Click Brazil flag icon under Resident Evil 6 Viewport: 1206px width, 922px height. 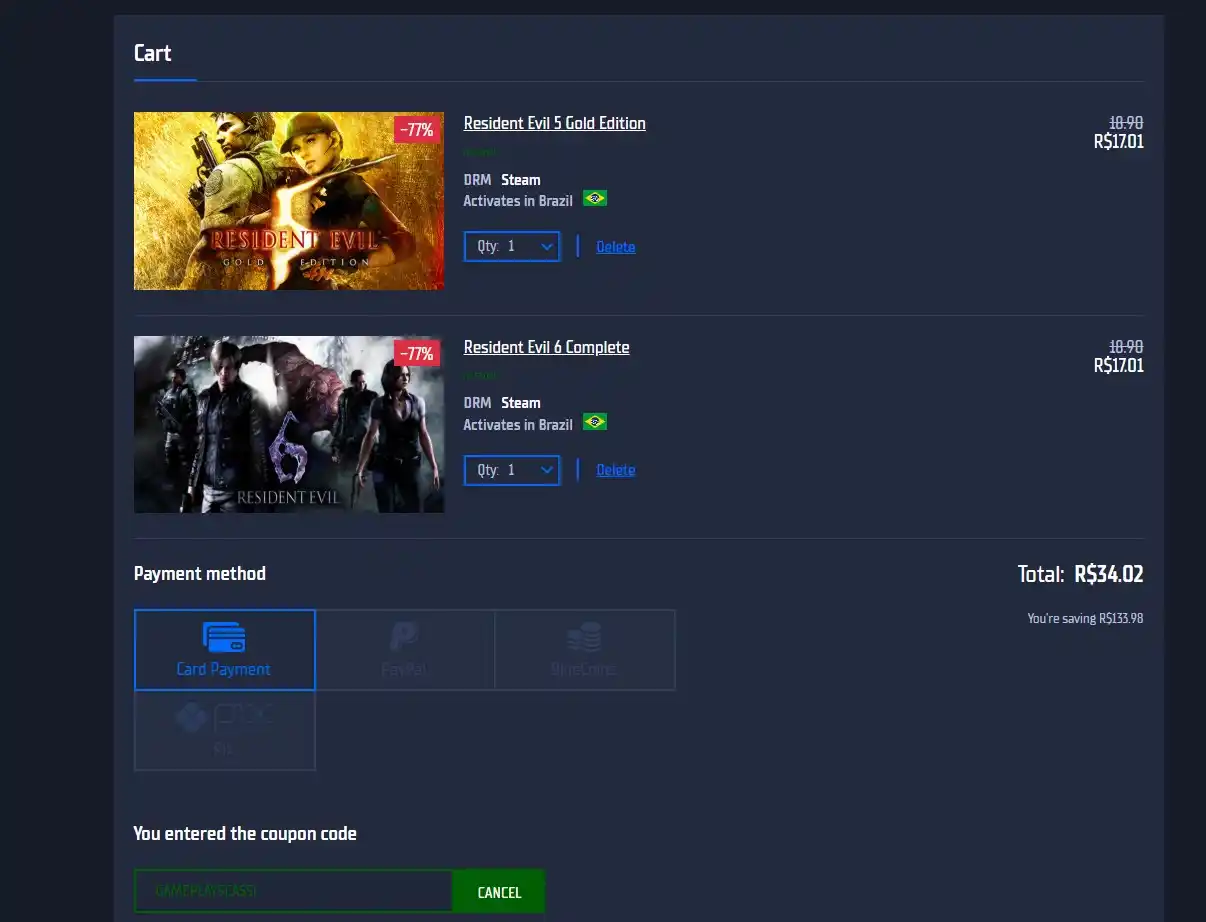[595, 423]
